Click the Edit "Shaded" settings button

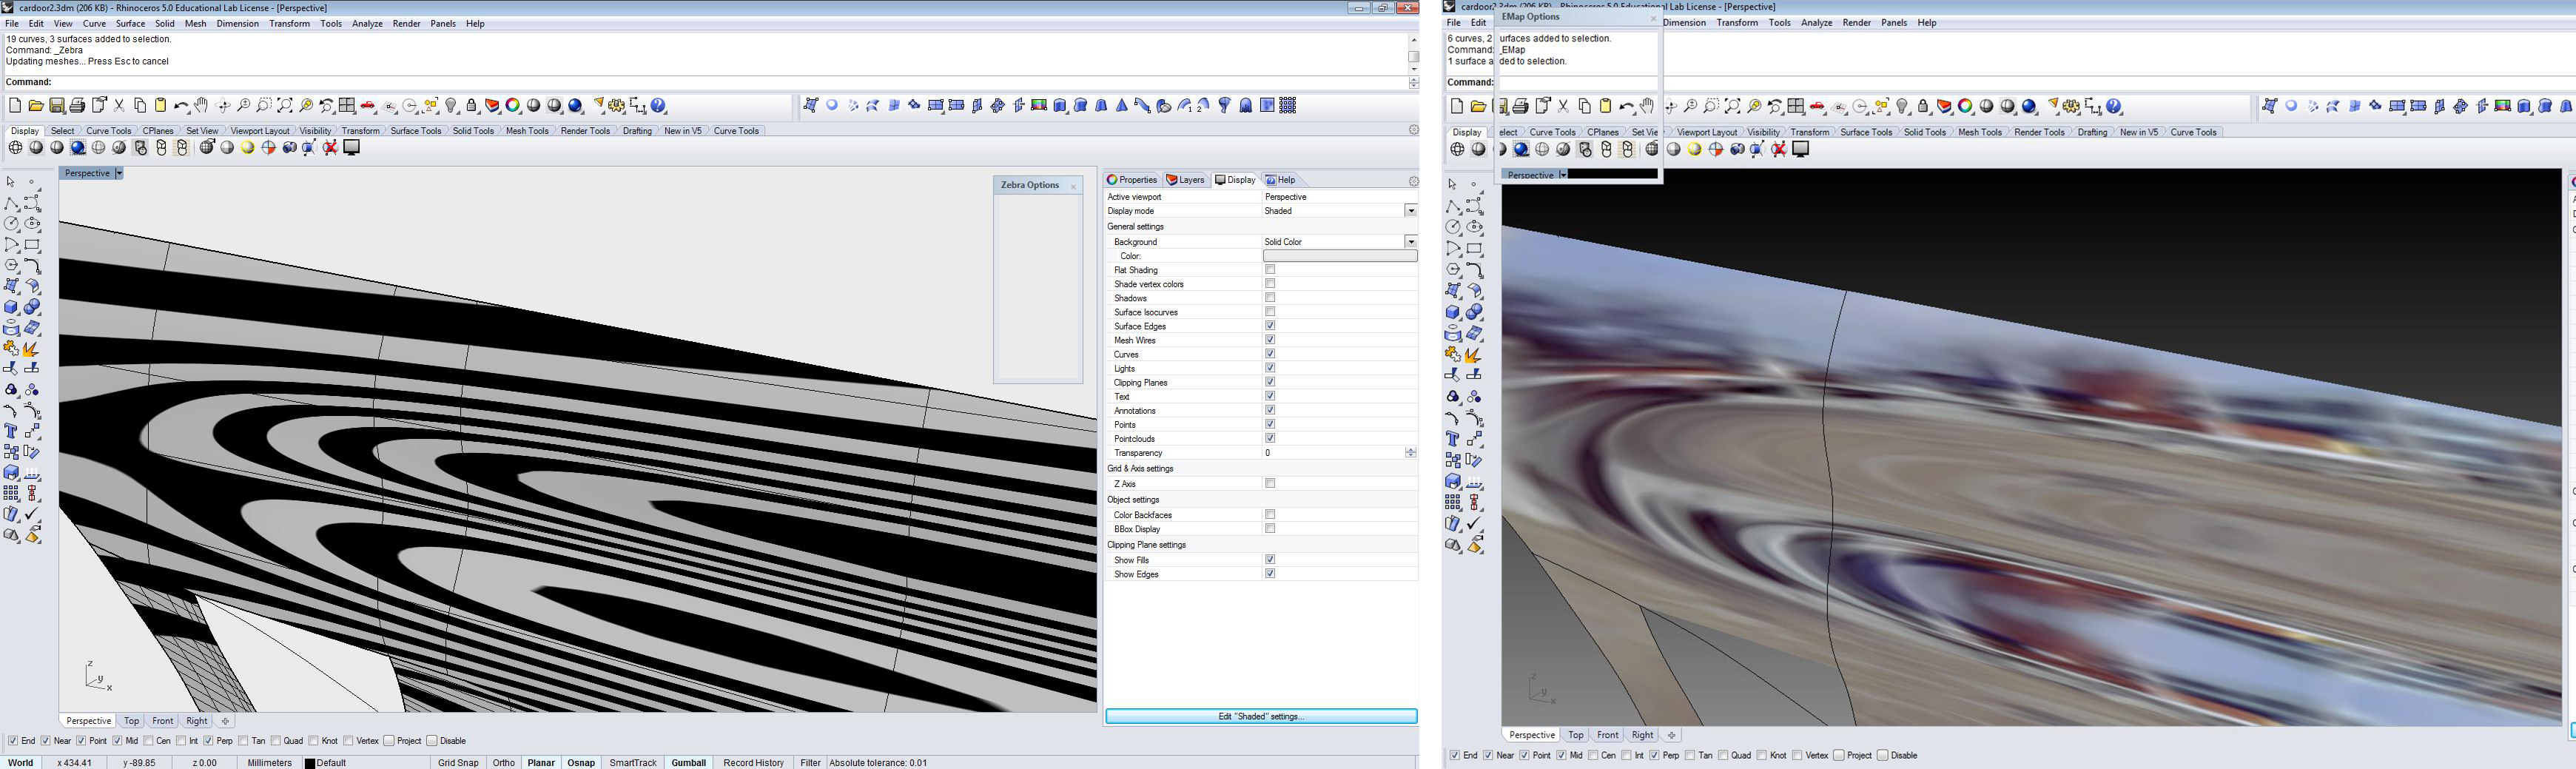[x=1261, y=716]
